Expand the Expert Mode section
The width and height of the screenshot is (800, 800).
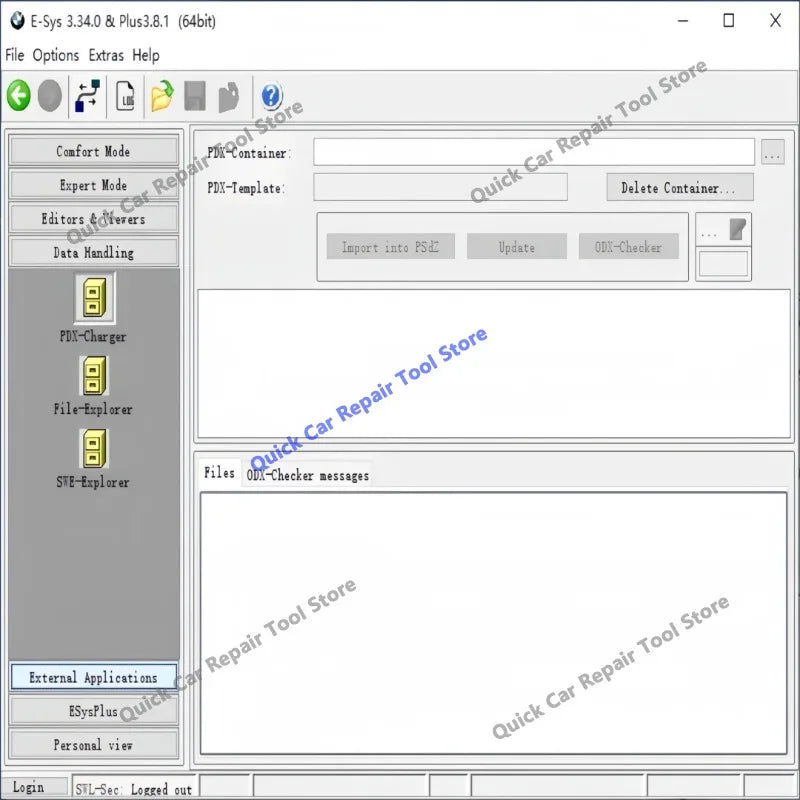93,185
